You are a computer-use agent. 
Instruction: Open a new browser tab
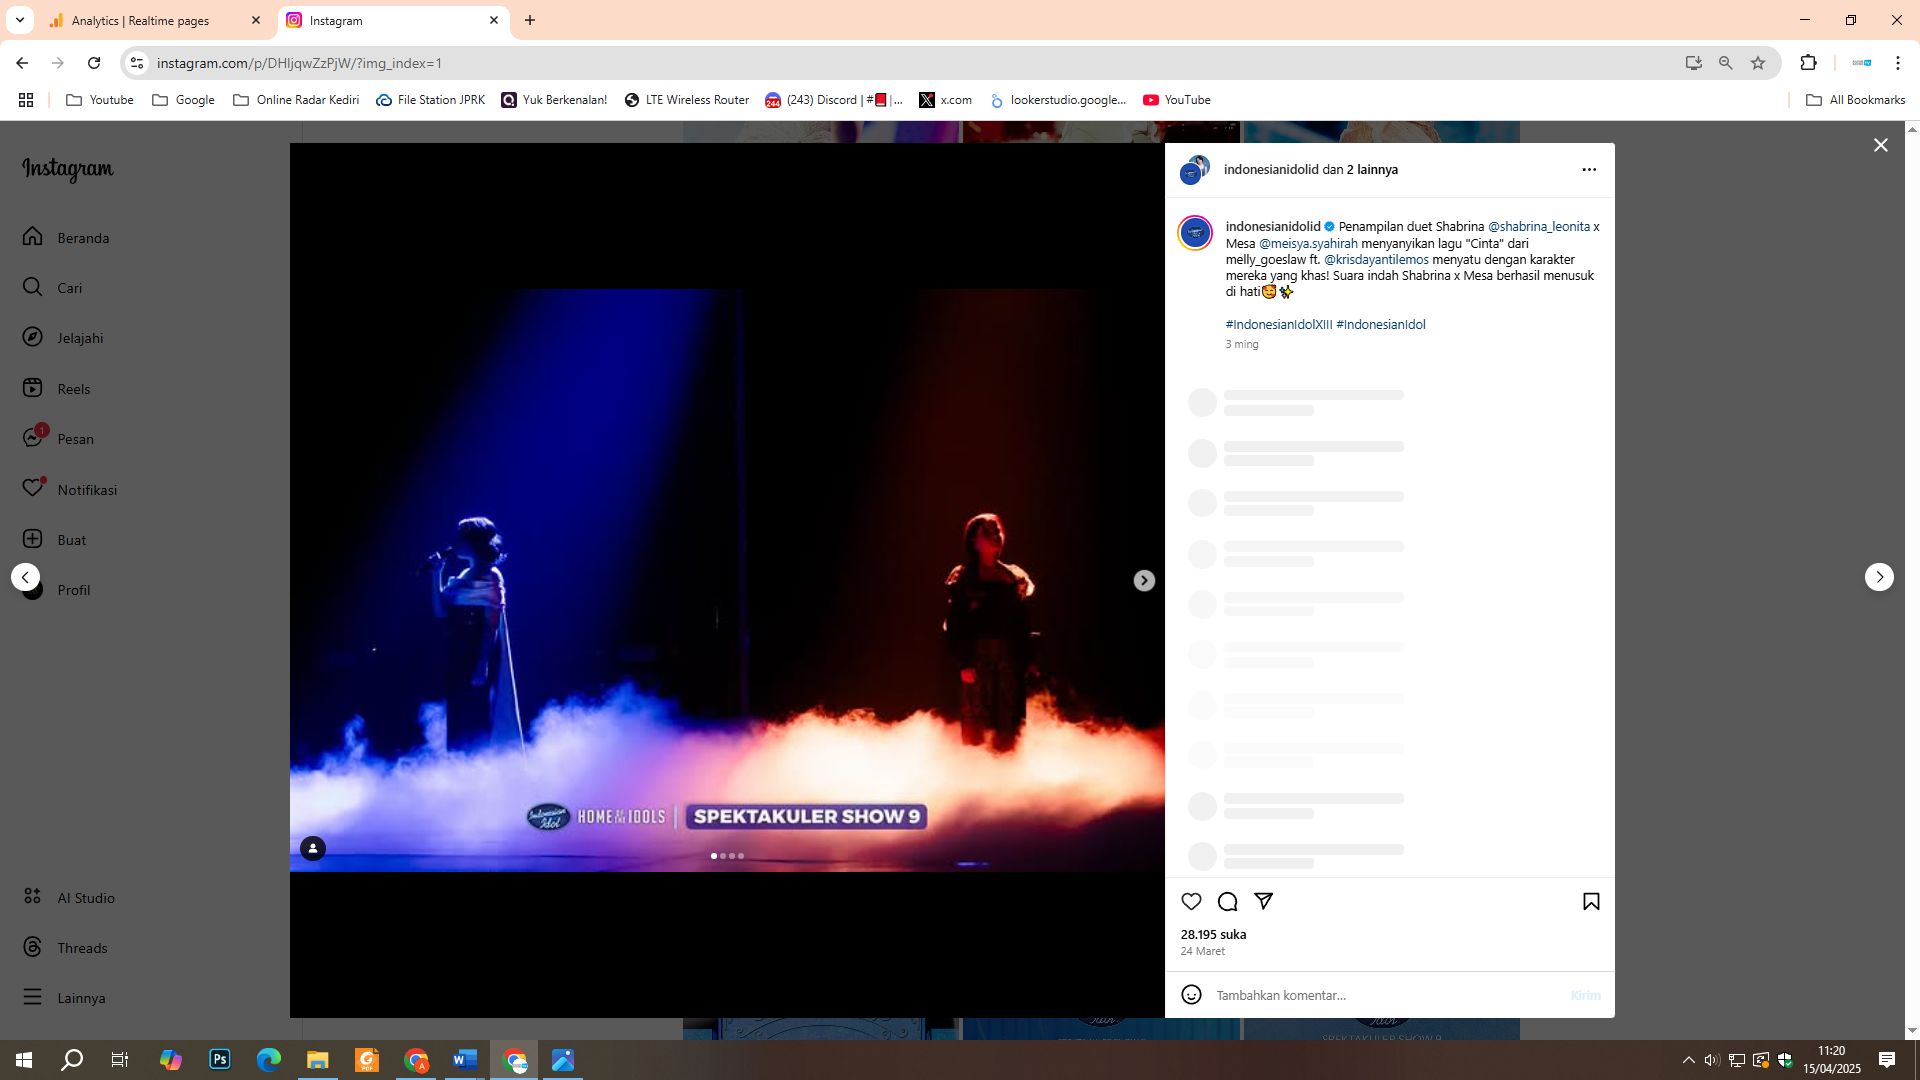click(530, 20)
